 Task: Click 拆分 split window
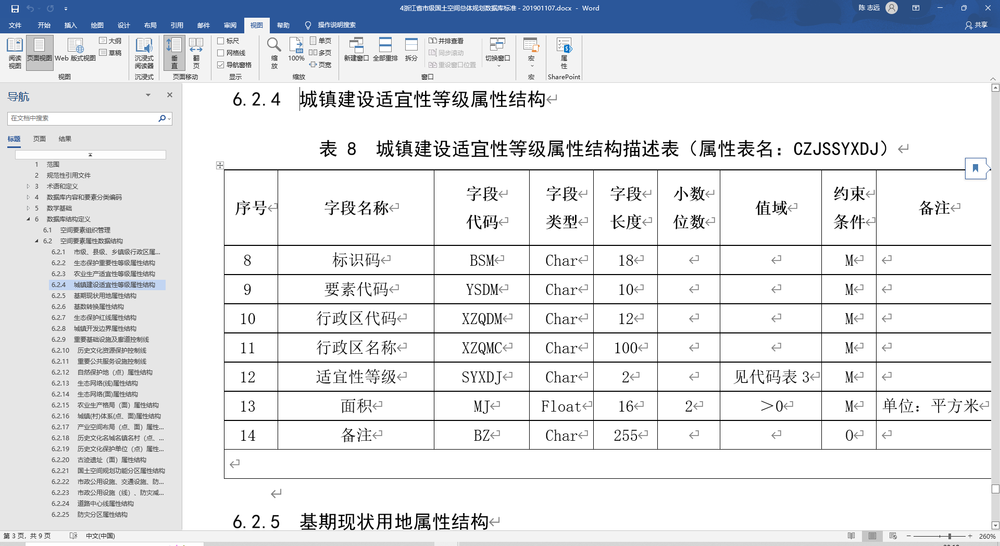point(411,50)
